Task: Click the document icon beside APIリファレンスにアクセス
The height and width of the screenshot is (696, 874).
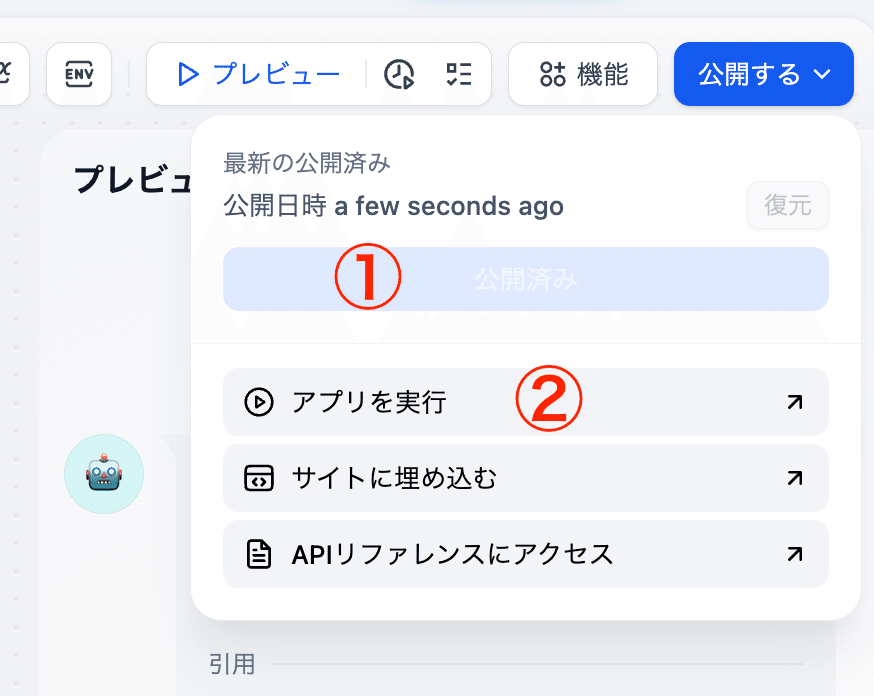Action: coord(258,554)
